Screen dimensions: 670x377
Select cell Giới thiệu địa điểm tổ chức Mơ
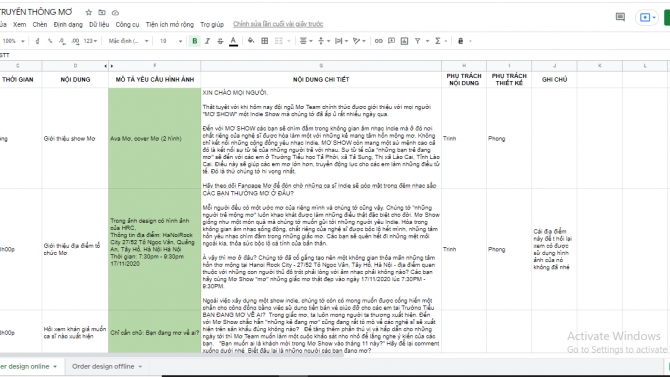coord(75,249)
